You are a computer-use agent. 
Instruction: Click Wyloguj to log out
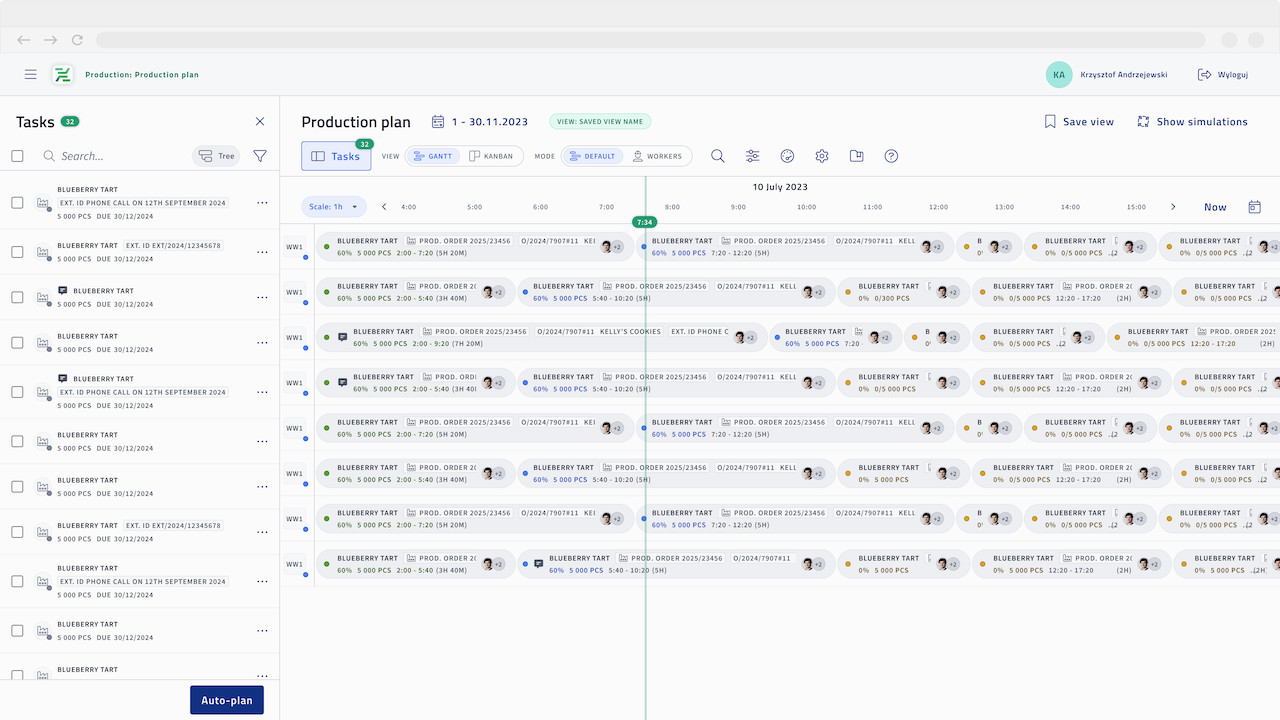[x=1223, y=75]
